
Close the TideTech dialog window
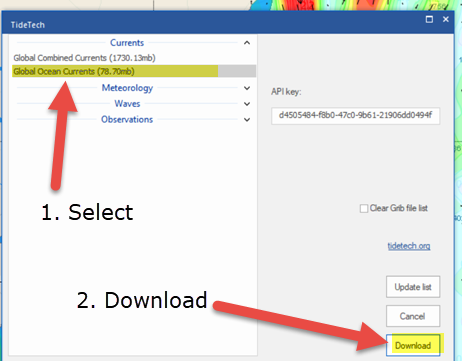coord(446,19)
